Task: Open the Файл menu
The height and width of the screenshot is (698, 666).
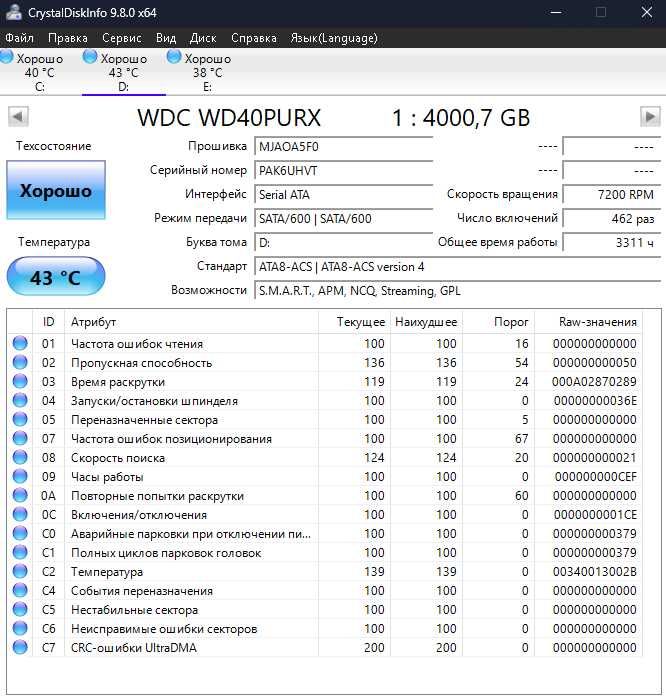Action: coord(19,38)
